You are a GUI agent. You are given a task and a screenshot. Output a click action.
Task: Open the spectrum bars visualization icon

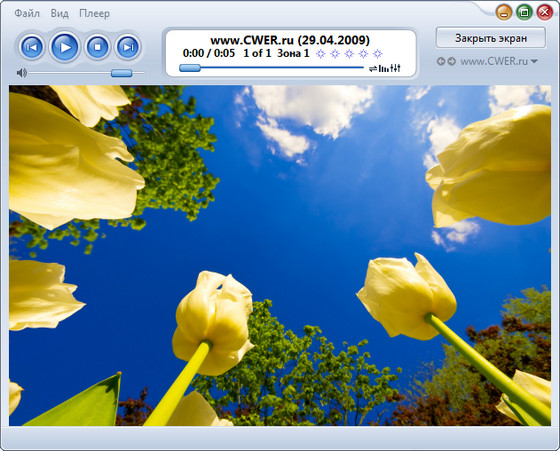(384, 68)
